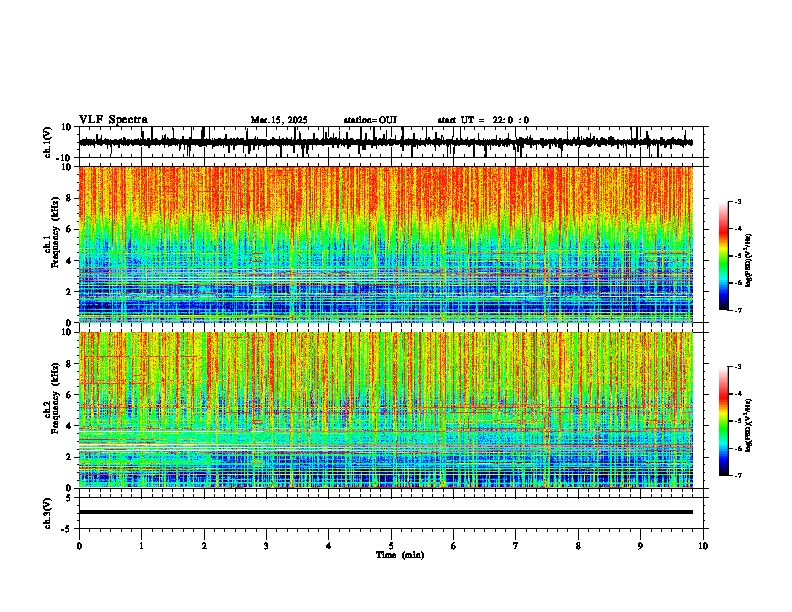Viewport: 792px width, 612px height.
Task: Click the 8 kHz tick label on ch.1 spectrogram
Action: [69, 198]
